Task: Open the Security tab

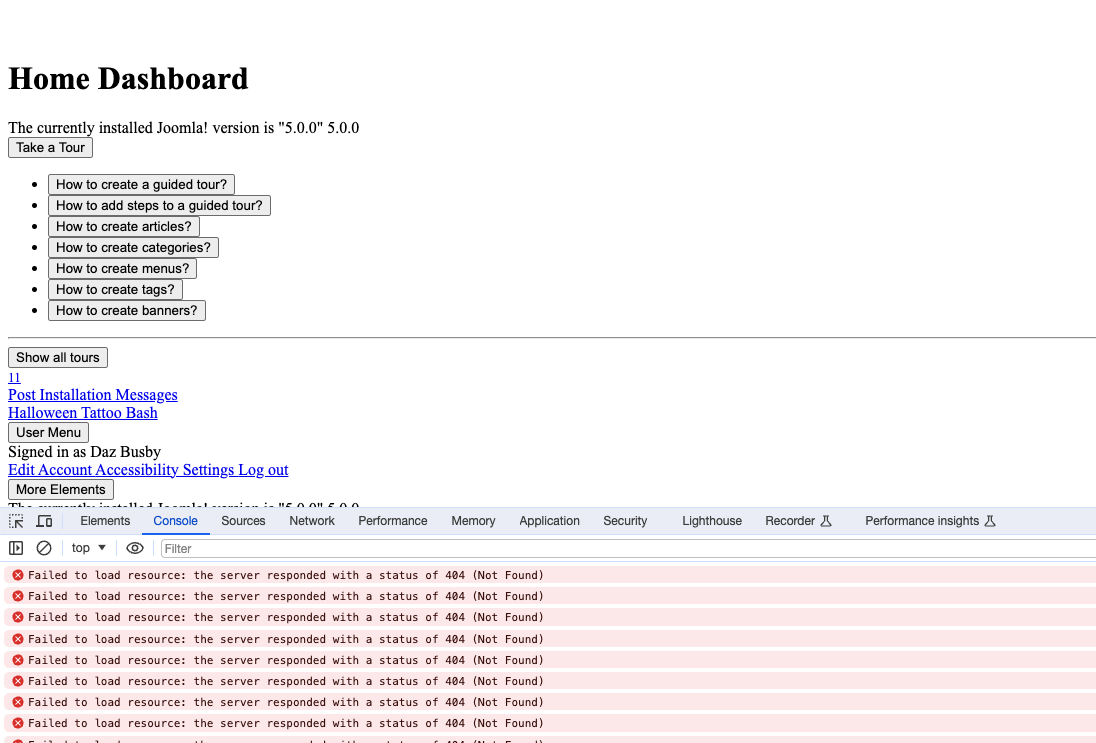Action: click(x=625, y=521)
